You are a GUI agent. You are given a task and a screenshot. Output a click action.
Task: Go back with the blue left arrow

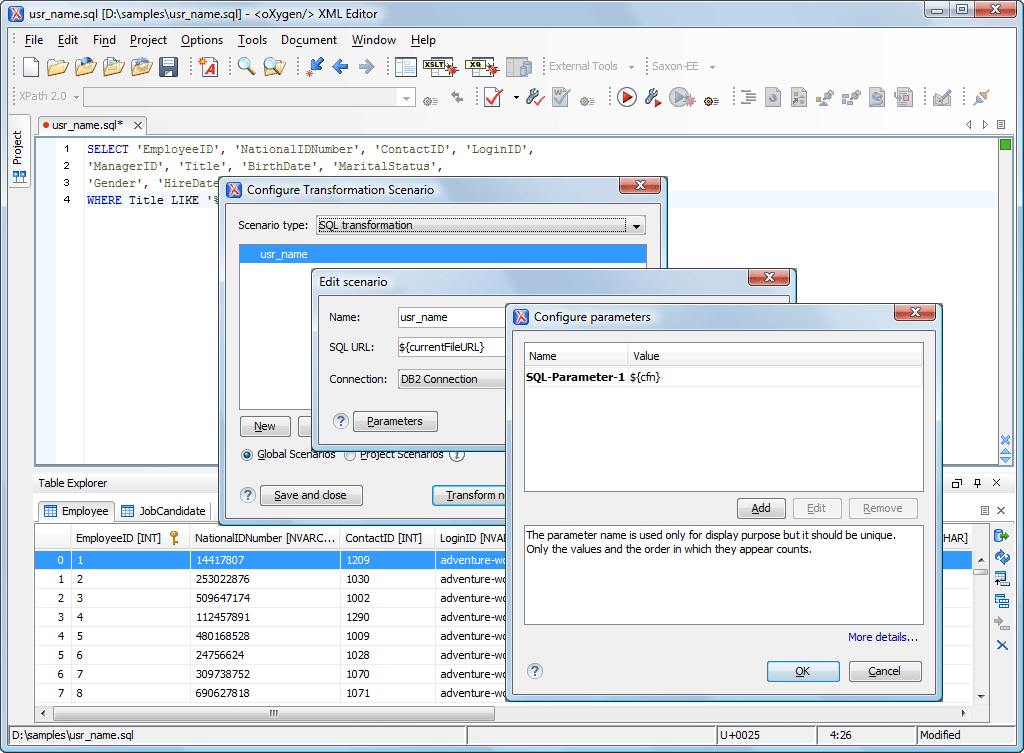pos(340,67)
